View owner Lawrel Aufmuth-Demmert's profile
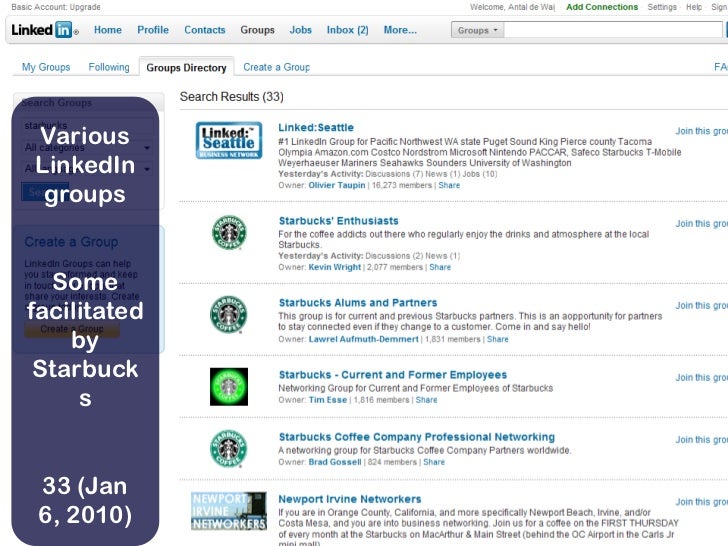The image size is (728, 546). pos(364,339)
